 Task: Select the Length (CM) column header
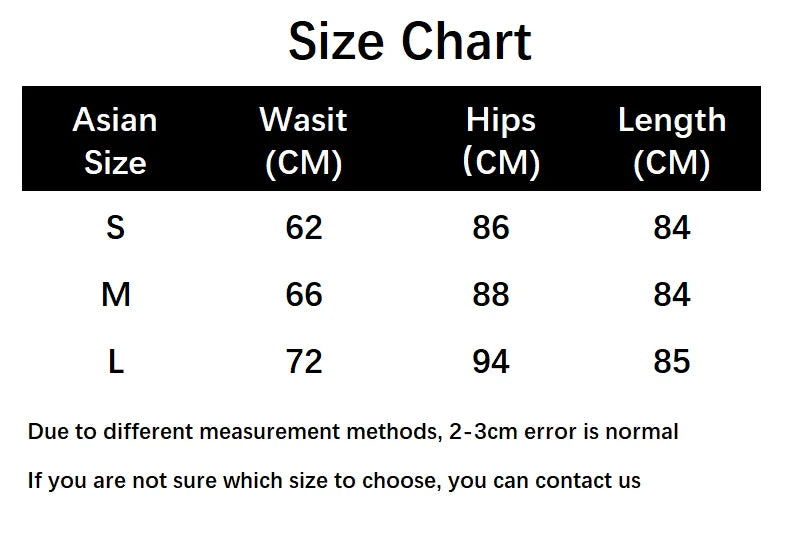672,142
